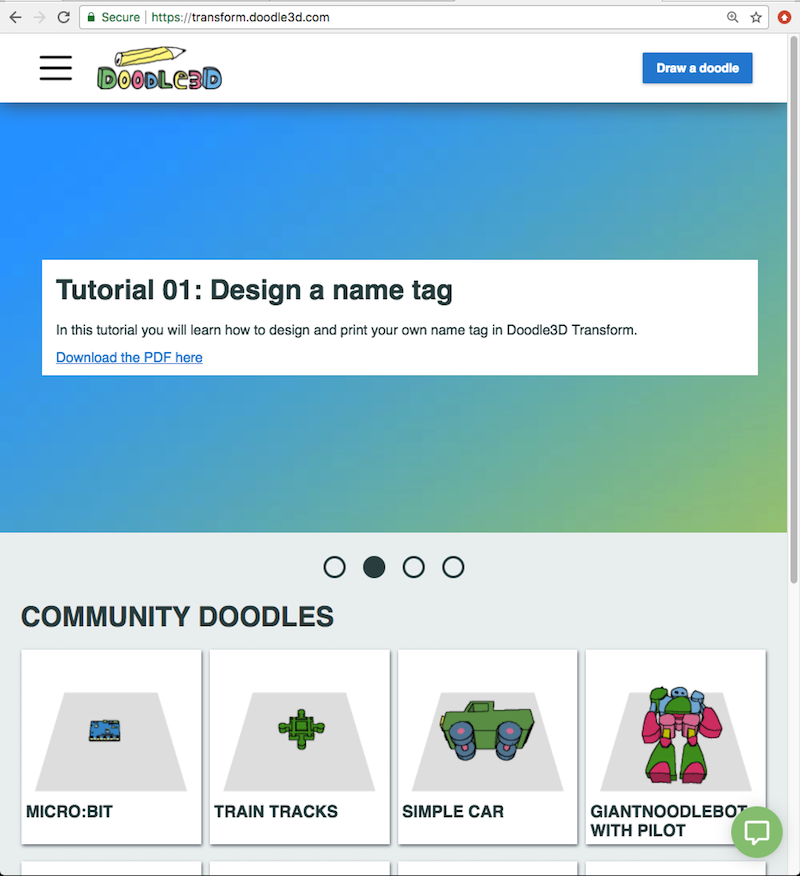This screenshot has height=876, width=800.
Task: Click the TRAIN TRACKS card title
Action: coord(276,811)
